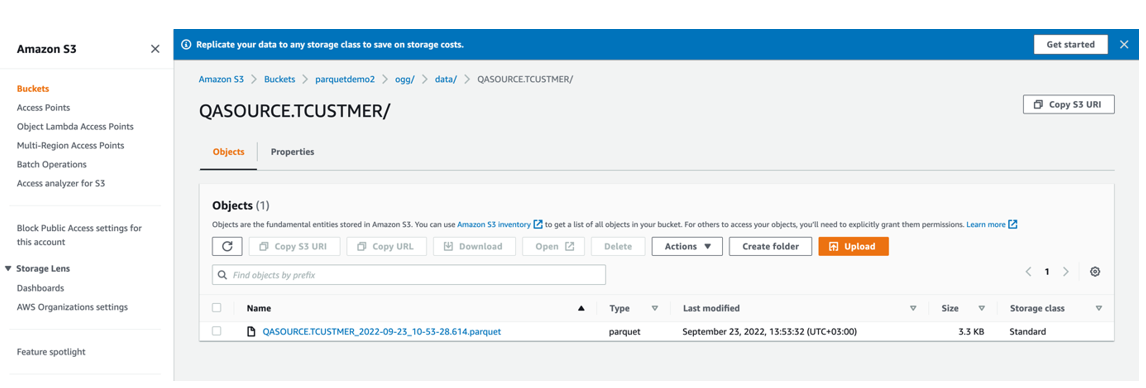
Task: Go to ogg/ breadcrumb link
Action: pos(405,79)
